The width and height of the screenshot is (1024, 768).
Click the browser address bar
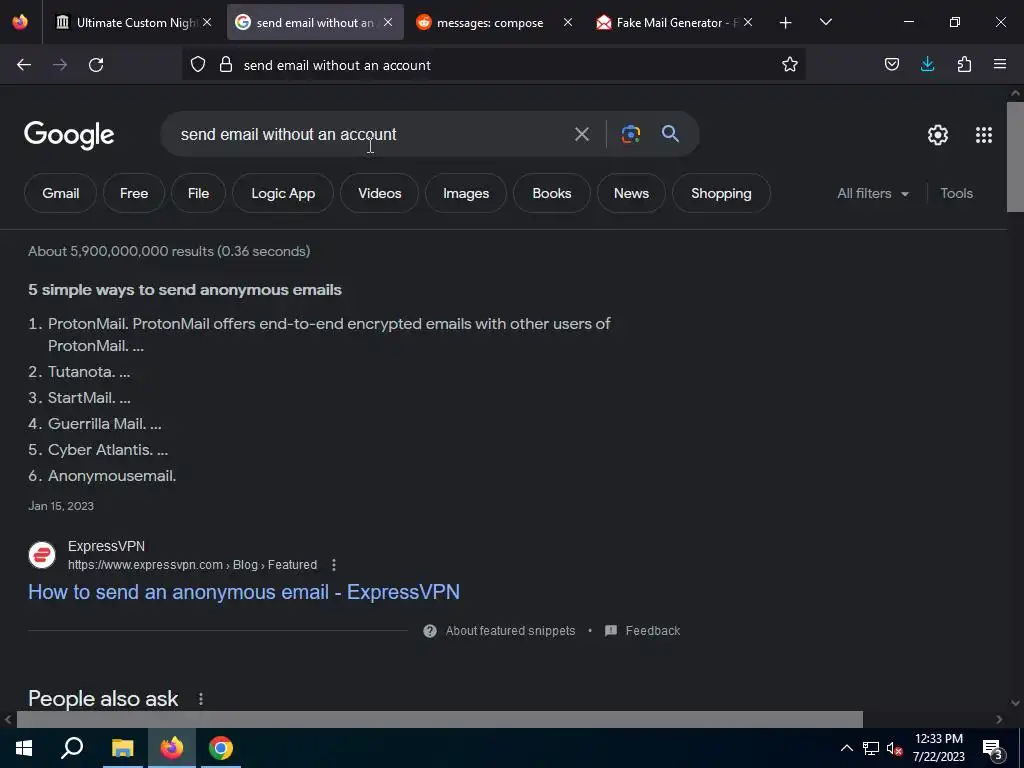496,65
